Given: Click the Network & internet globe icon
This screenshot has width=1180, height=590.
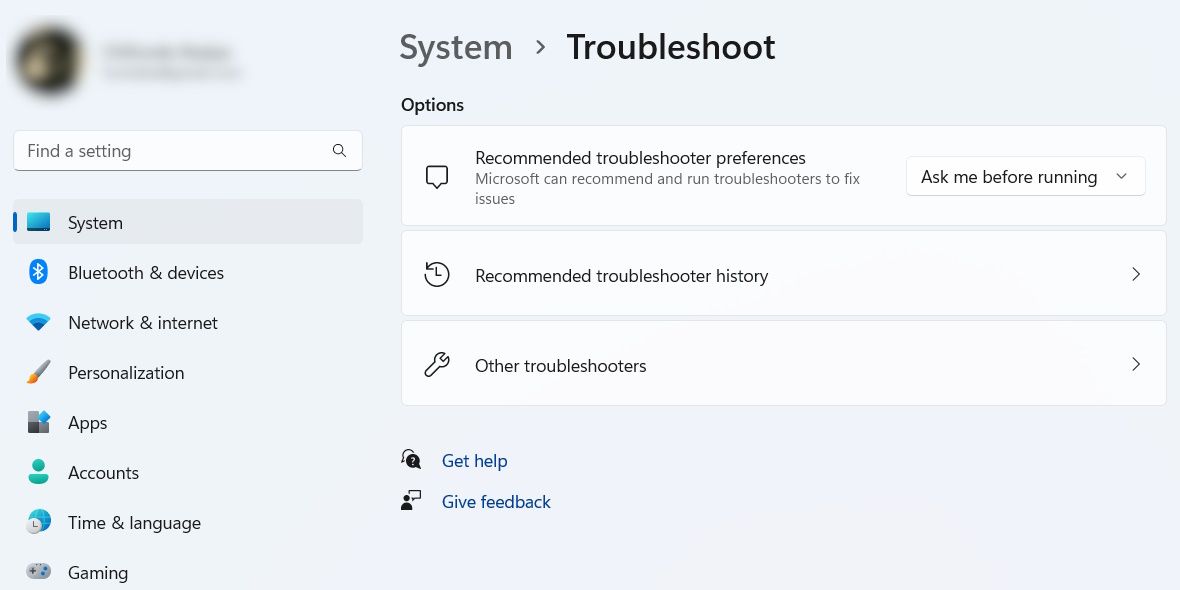Looking at the screenshot, I should click(38, 322).
